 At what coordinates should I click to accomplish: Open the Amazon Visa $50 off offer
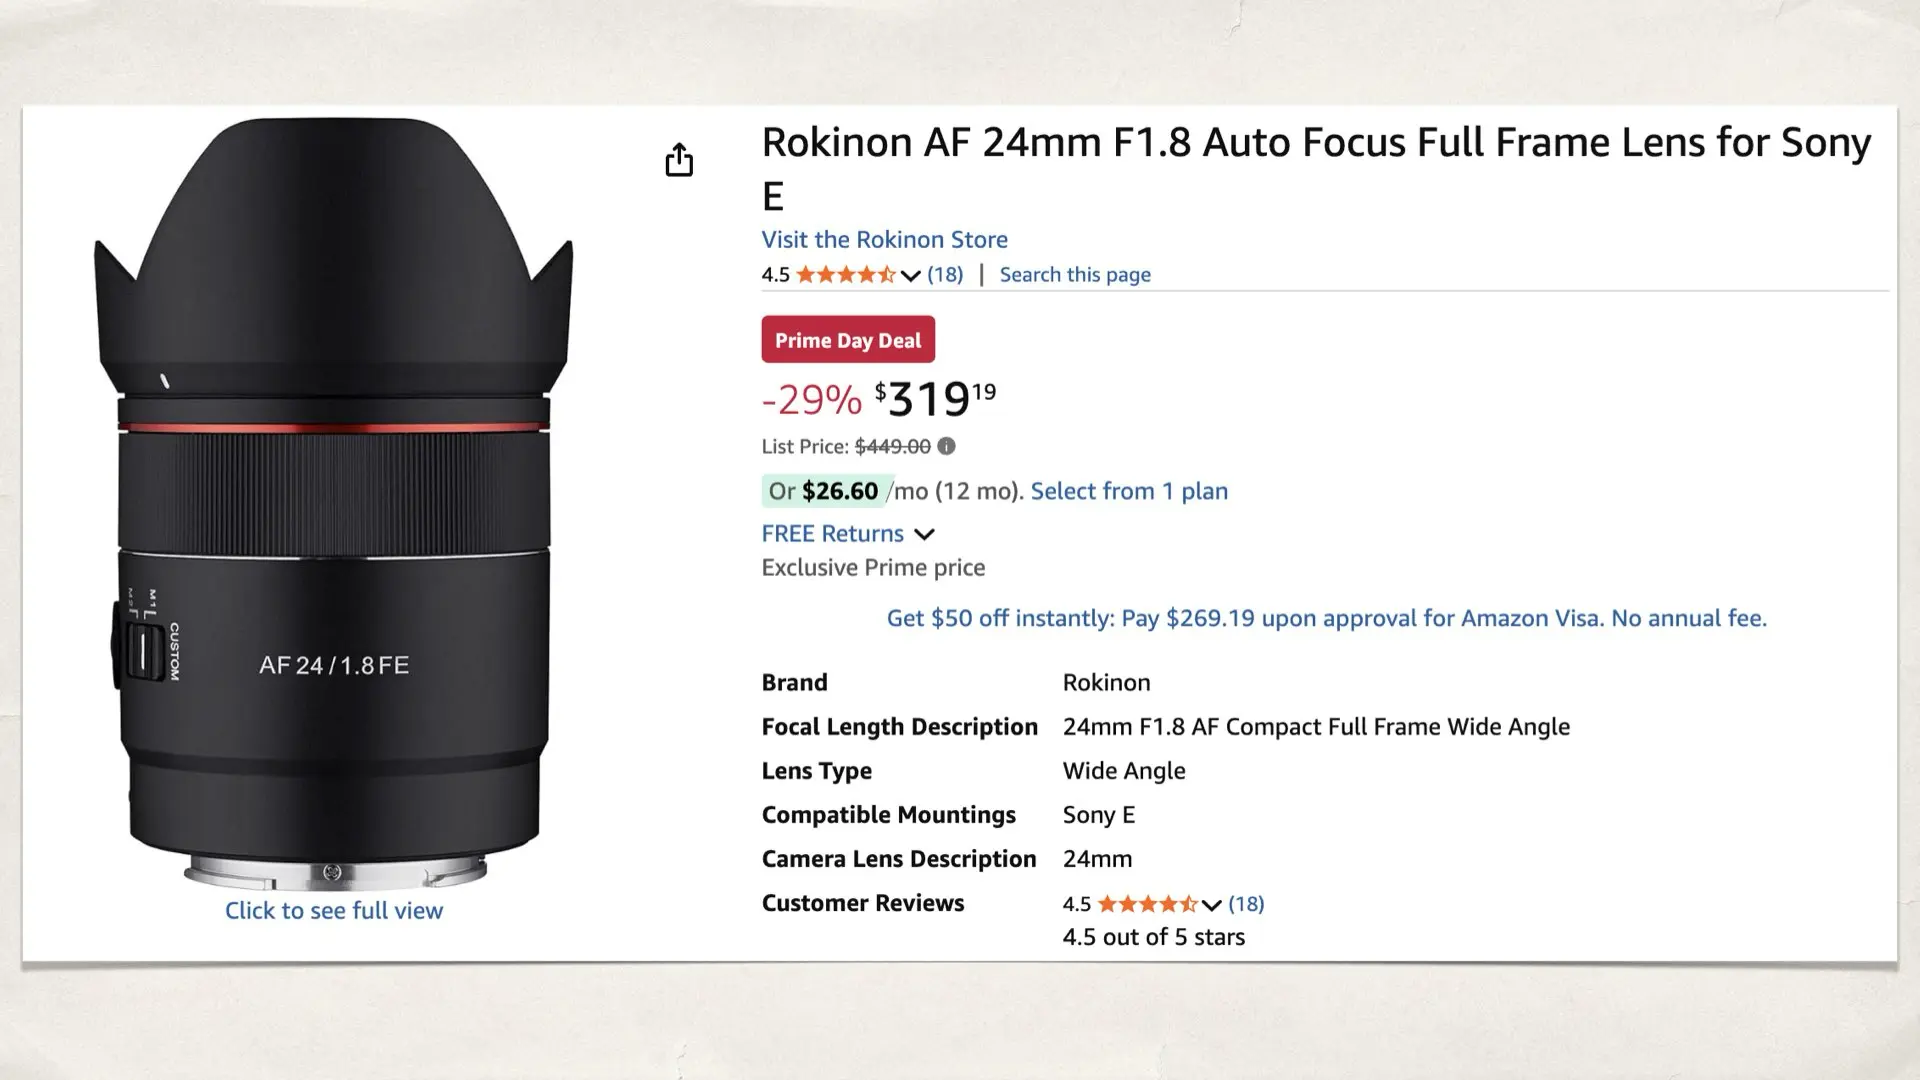pyautogui.click(x=1326, y=618)
